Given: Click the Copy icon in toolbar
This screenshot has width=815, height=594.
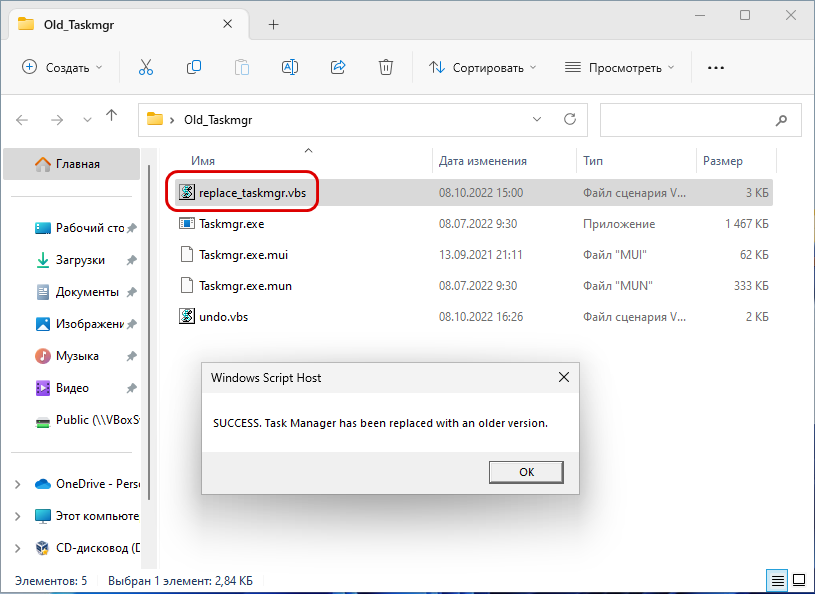Looking at the screenshot, I should [194, 67].
